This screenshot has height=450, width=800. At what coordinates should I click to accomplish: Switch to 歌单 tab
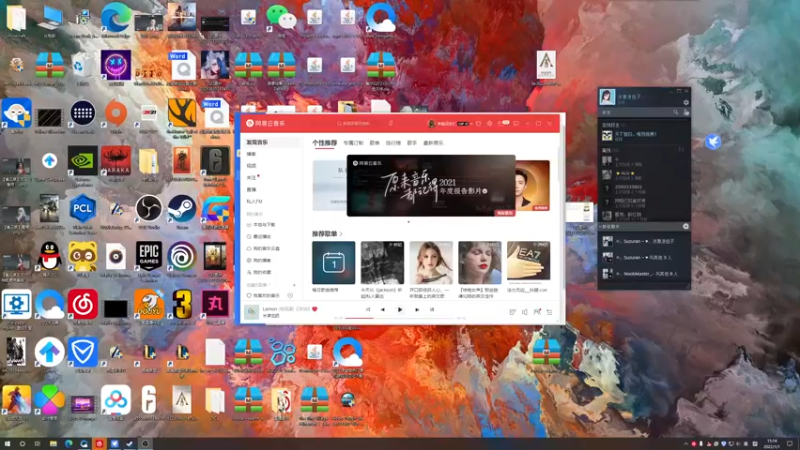[374, 143]
